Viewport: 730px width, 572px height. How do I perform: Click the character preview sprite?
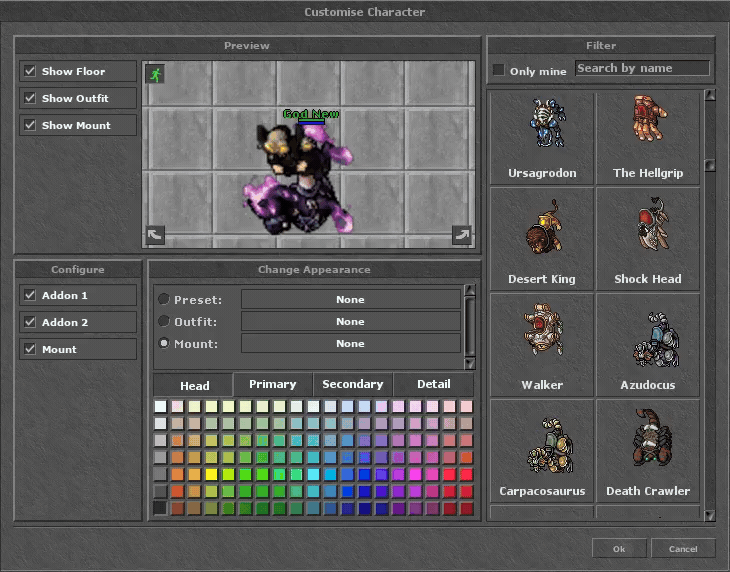(x=298, y=177)
